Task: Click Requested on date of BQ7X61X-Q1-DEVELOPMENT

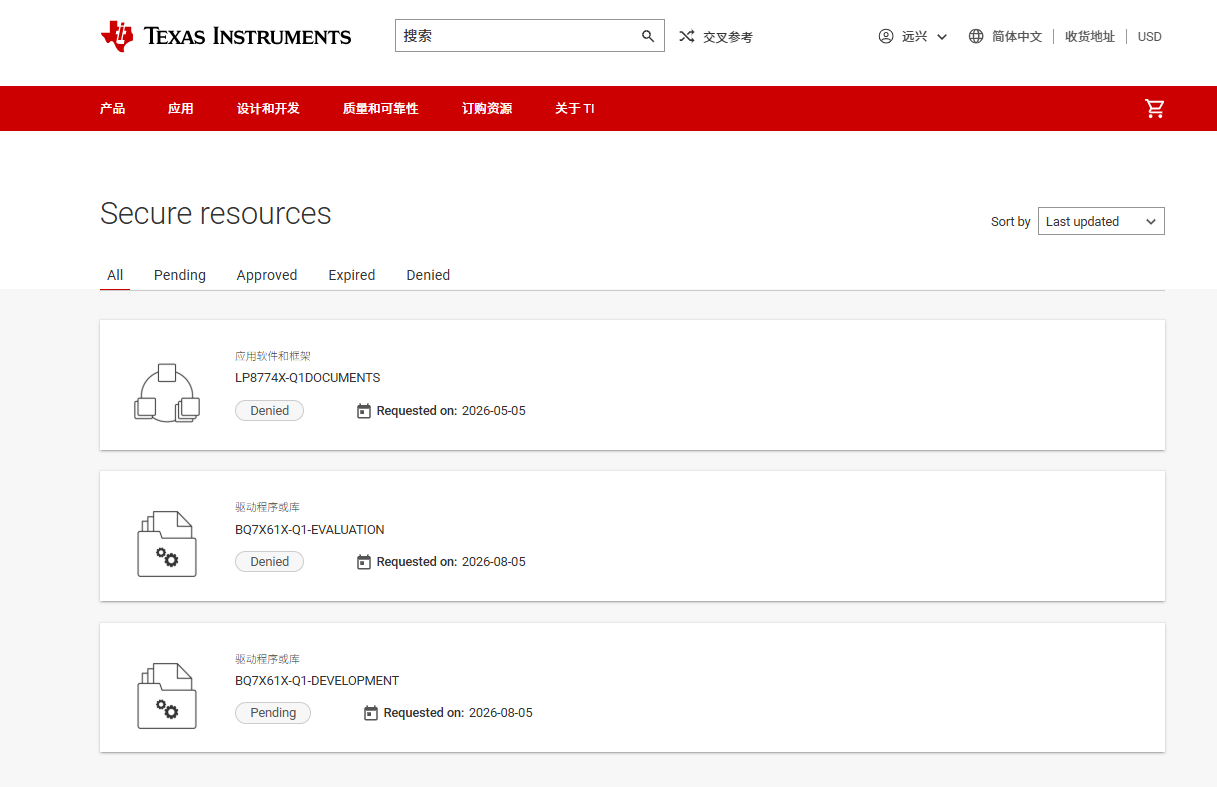Action: click(501, 713)
